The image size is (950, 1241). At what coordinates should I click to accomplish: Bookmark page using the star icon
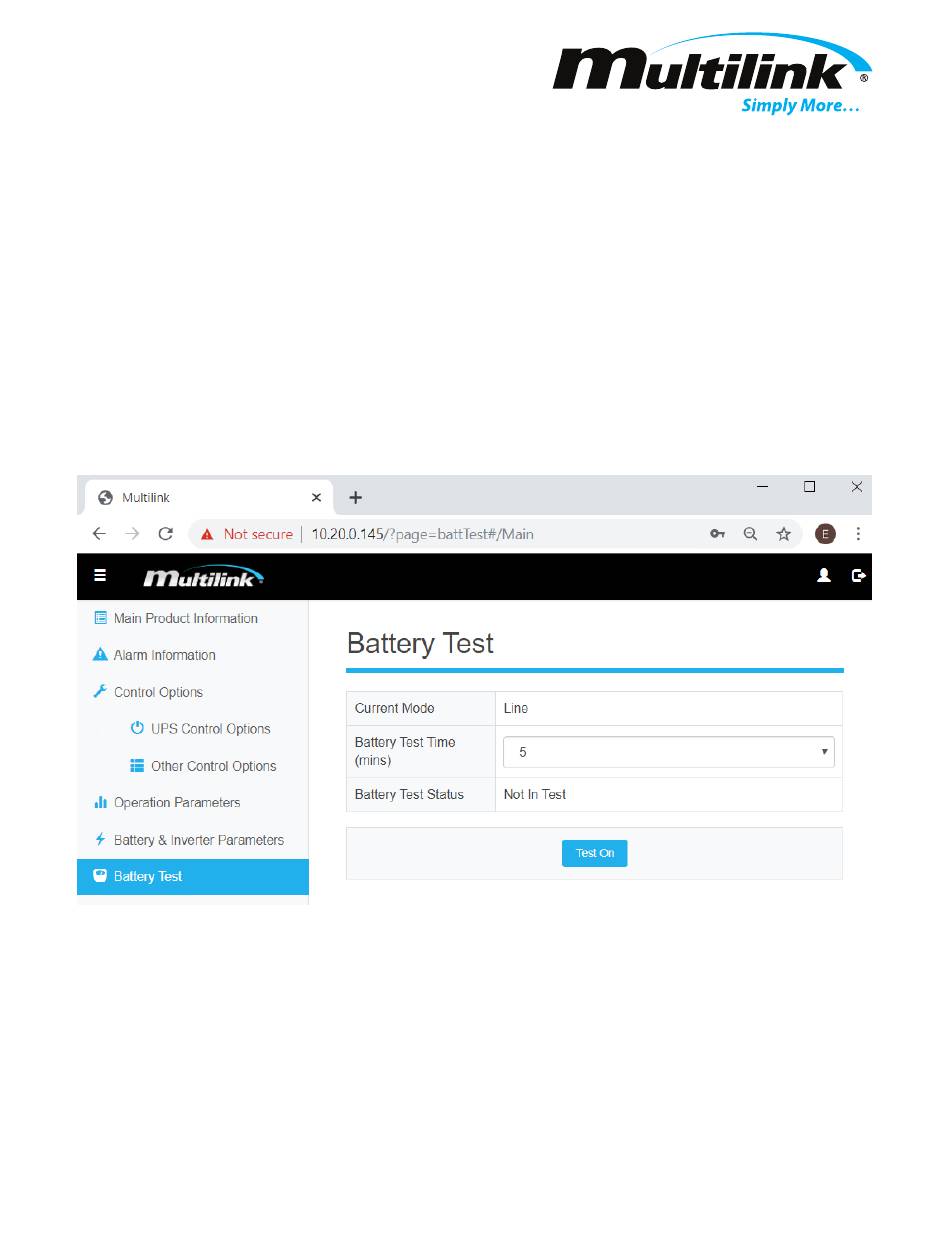click(x=784, y=534)
